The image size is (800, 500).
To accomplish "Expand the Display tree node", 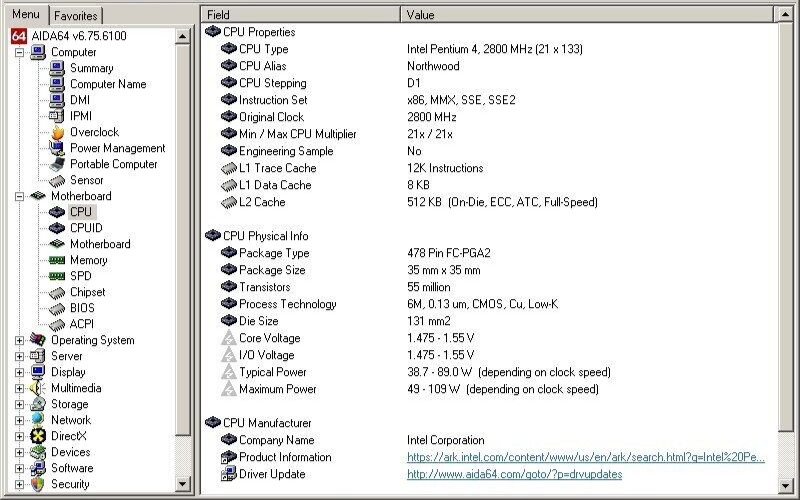I will point(19,372).
